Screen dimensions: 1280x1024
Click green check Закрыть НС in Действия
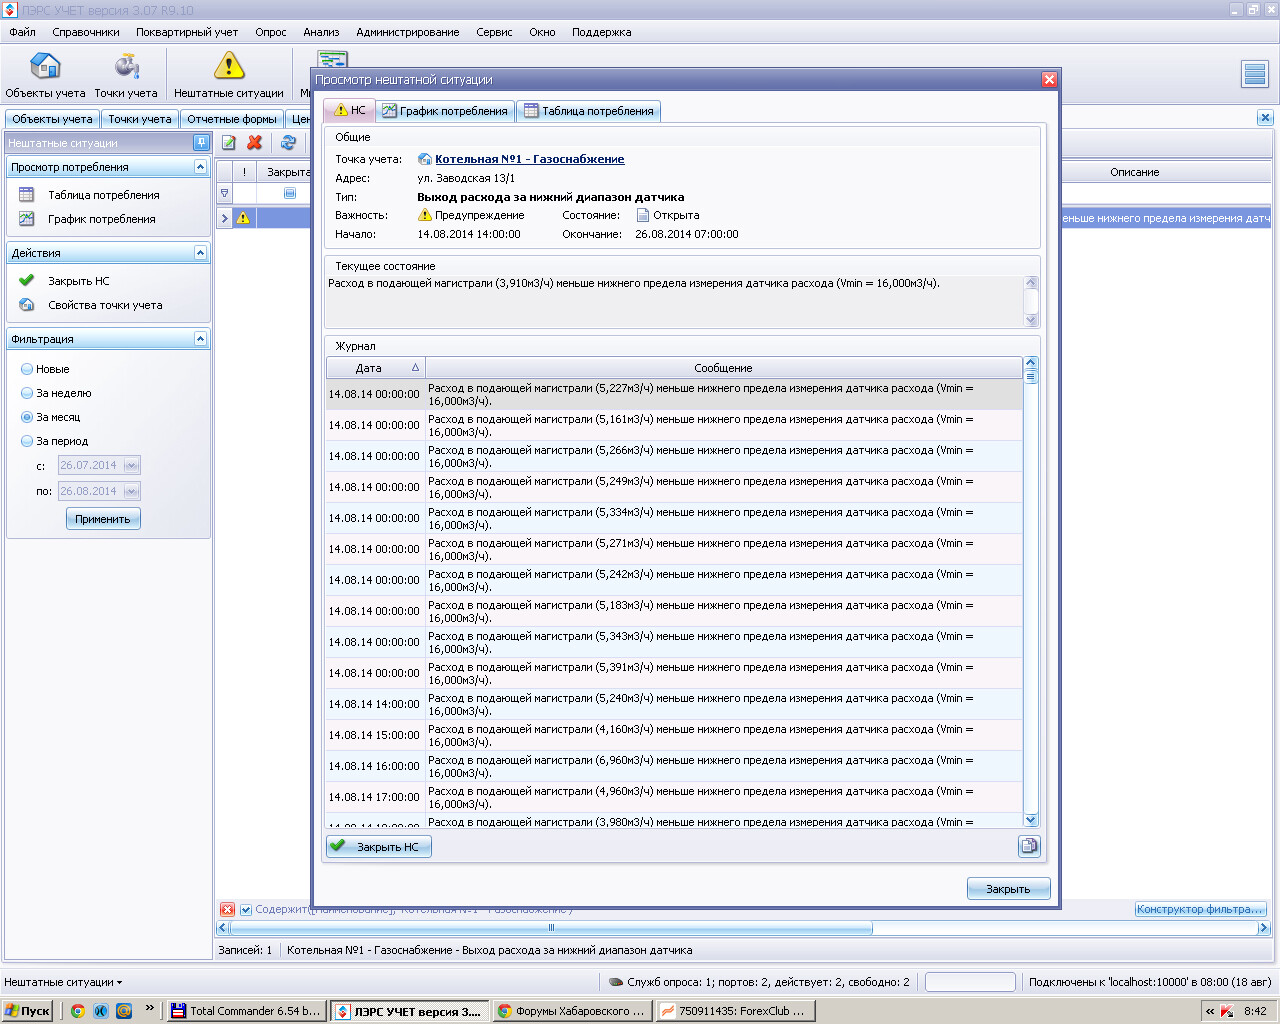click(x=27, y=281)
